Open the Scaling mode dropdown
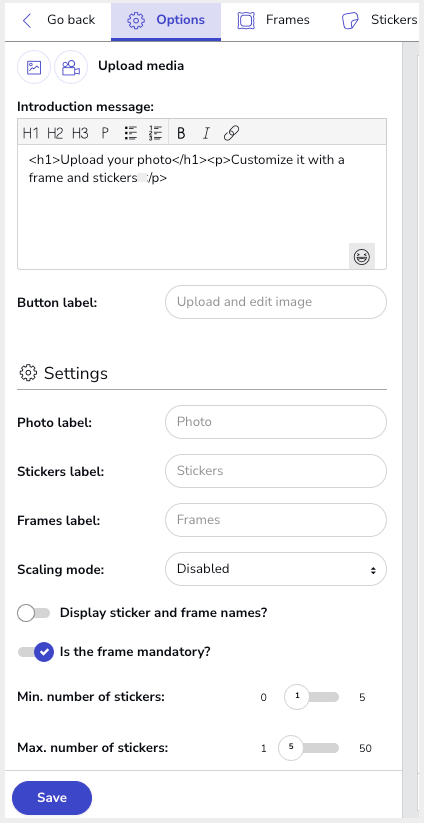 276,569
